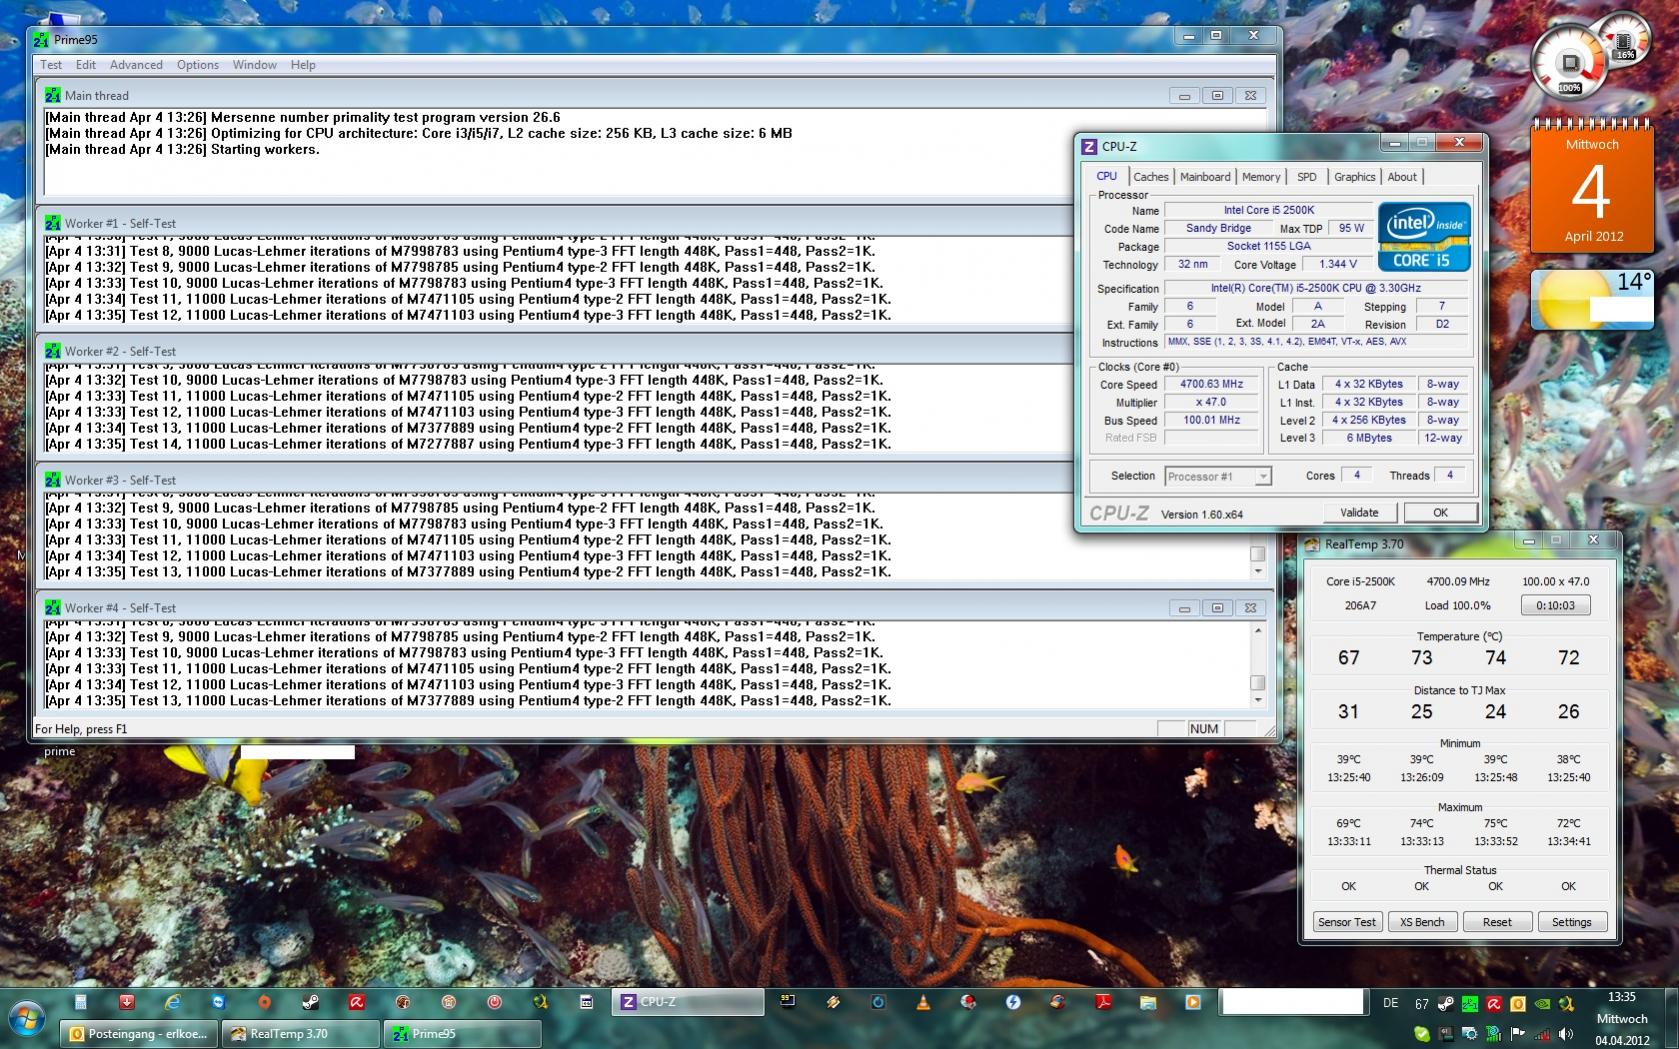Run XS Bench in RealTemp

coord(1422,922)
